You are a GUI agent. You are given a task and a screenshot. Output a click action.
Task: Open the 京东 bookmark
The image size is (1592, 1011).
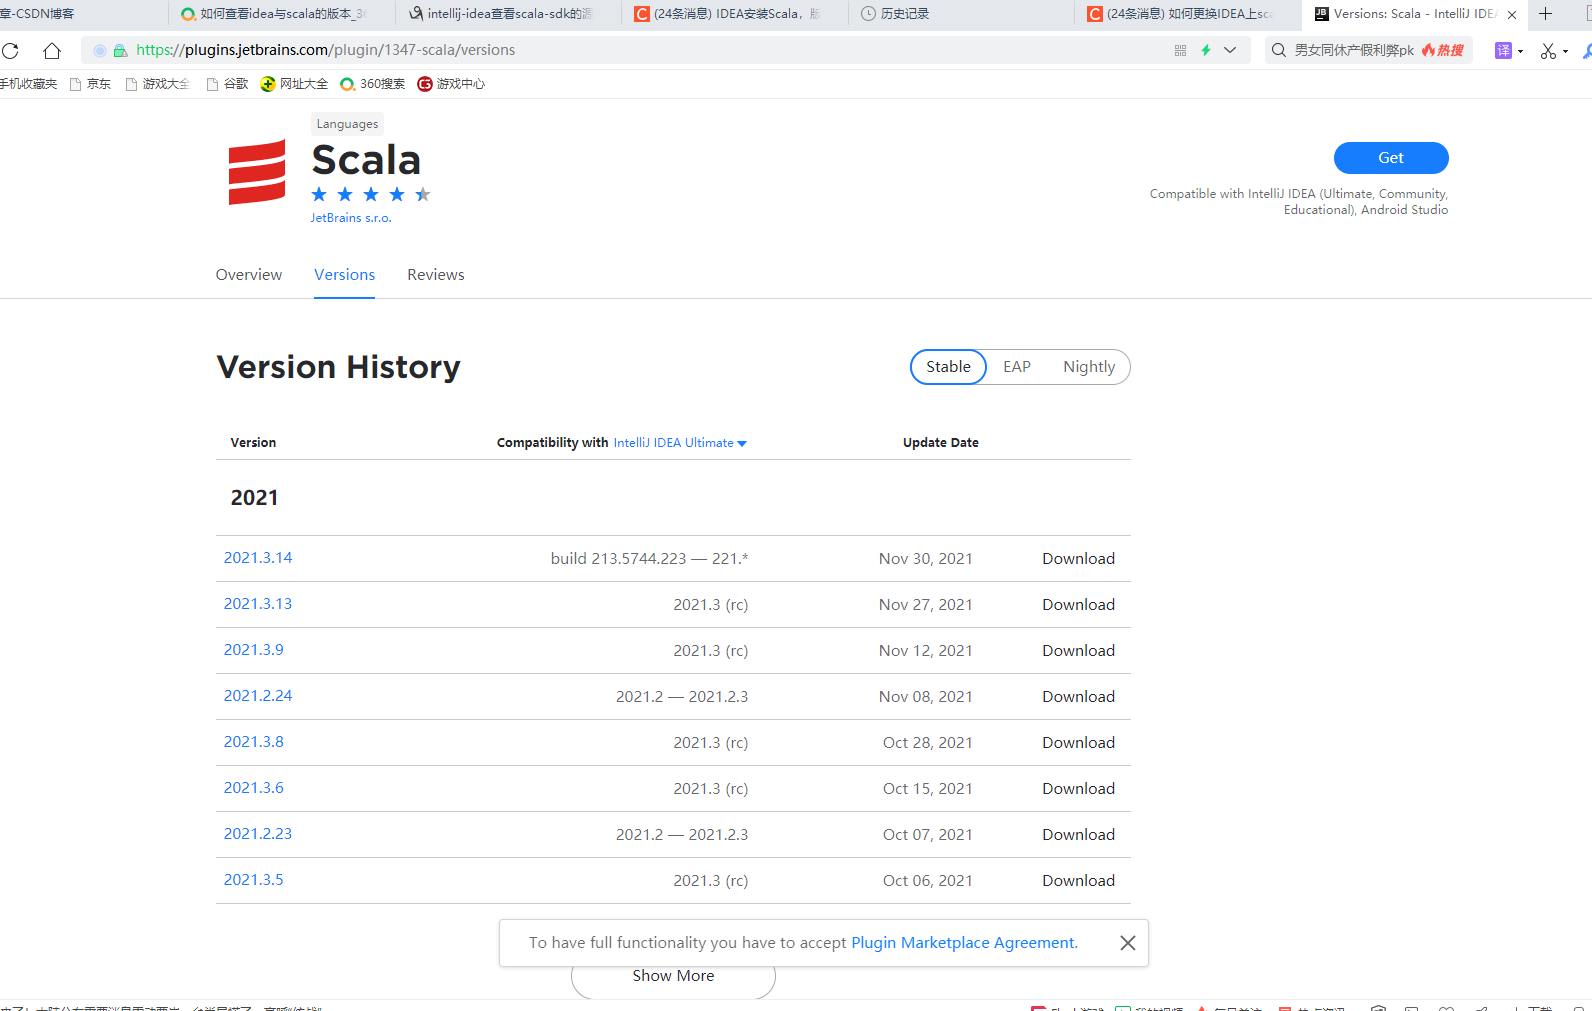(90, 84)
